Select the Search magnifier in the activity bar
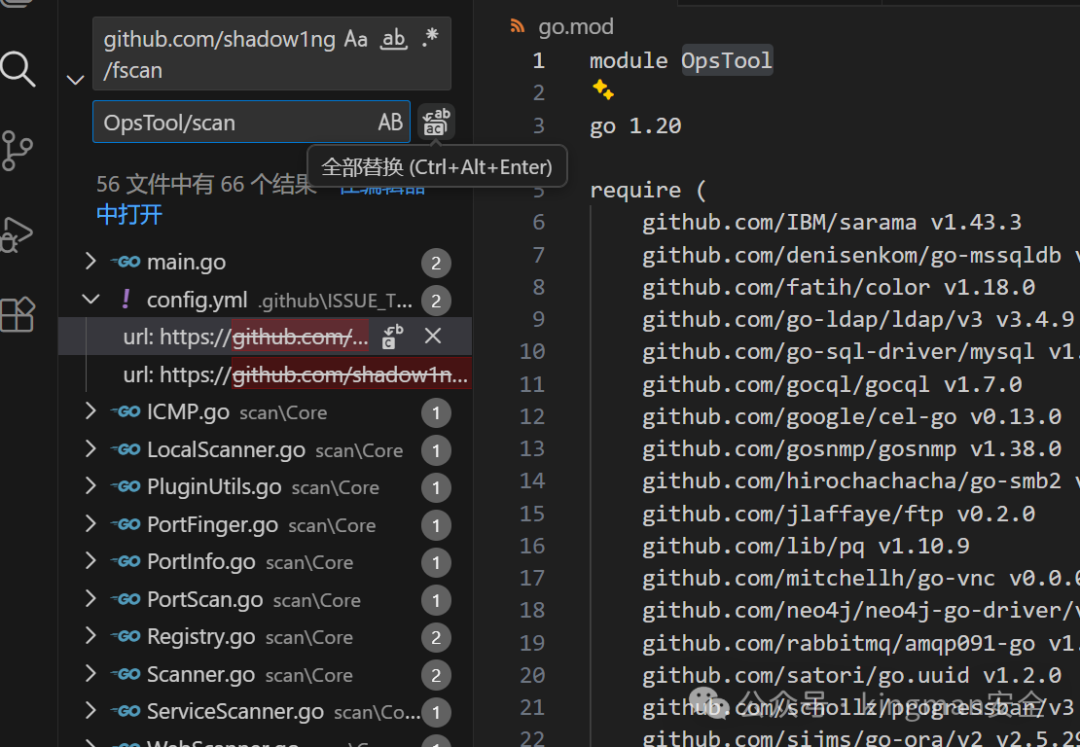The width and height of the screenshot is (1080, 747). 16,70
